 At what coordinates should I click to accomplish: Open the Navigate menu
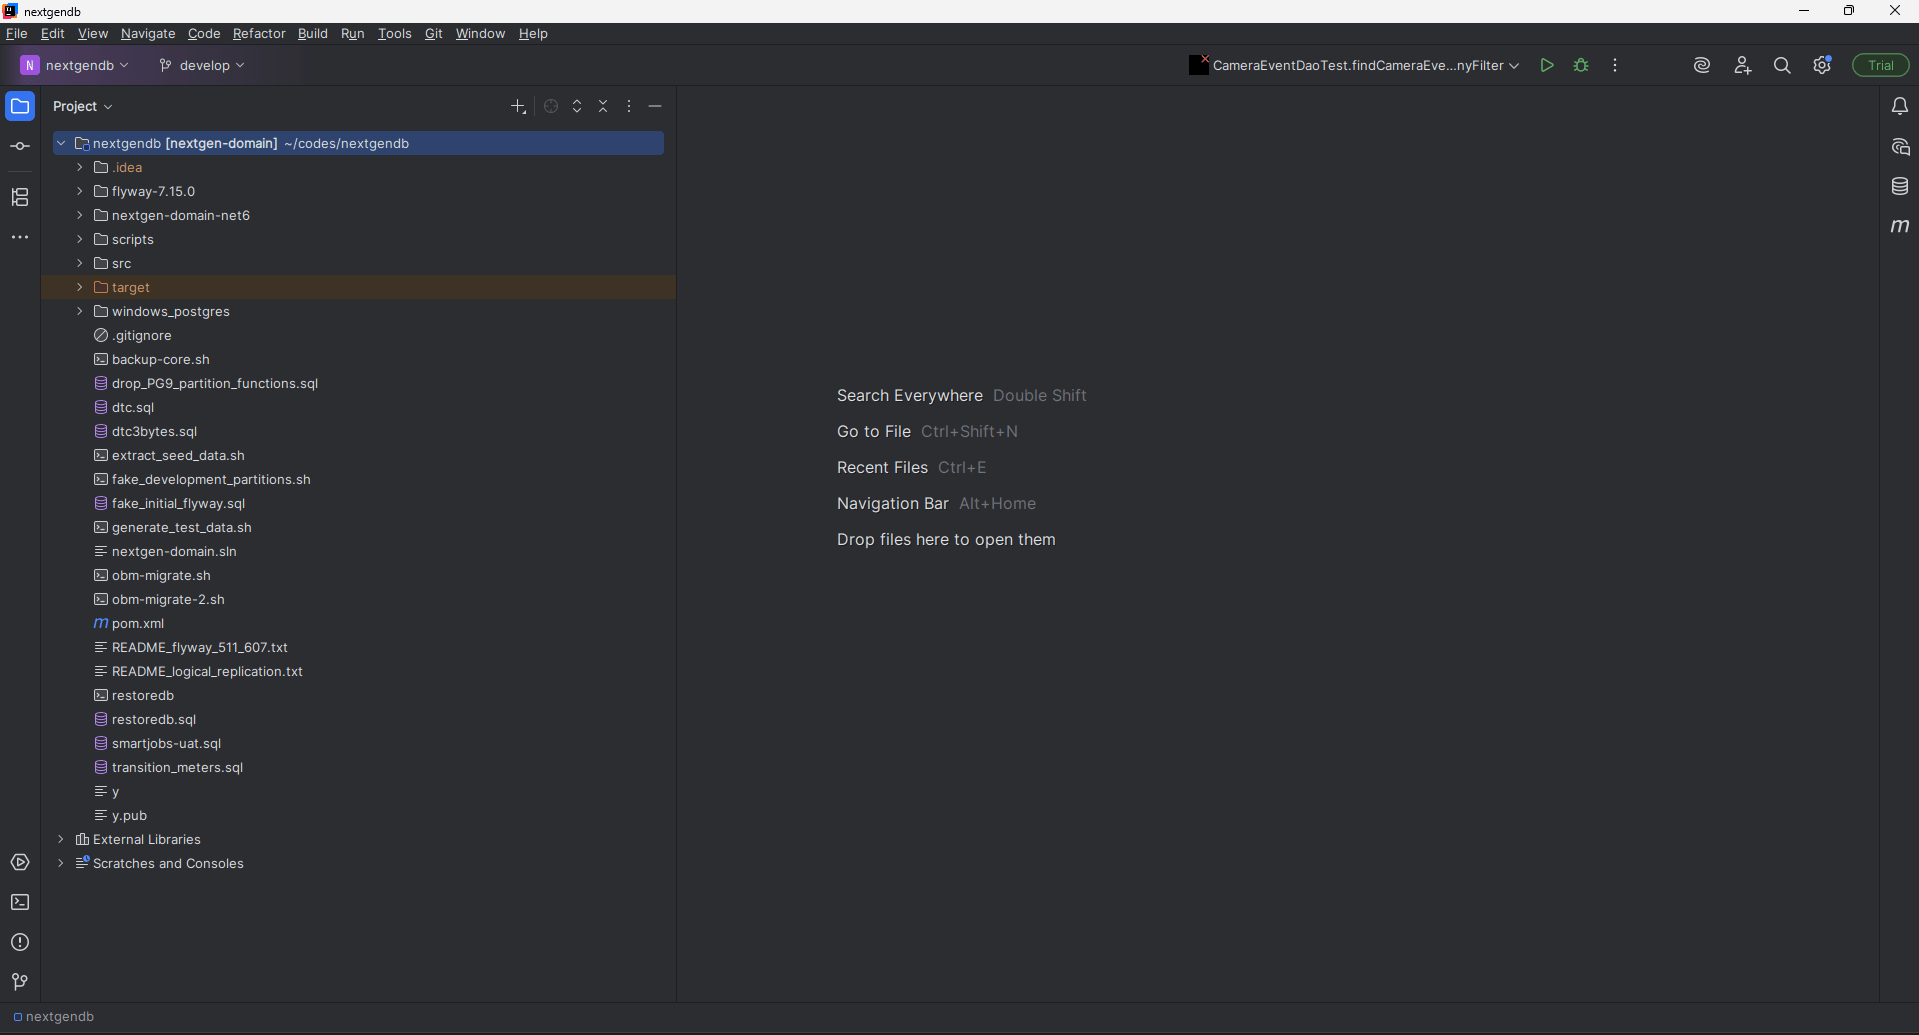[148, 33]
